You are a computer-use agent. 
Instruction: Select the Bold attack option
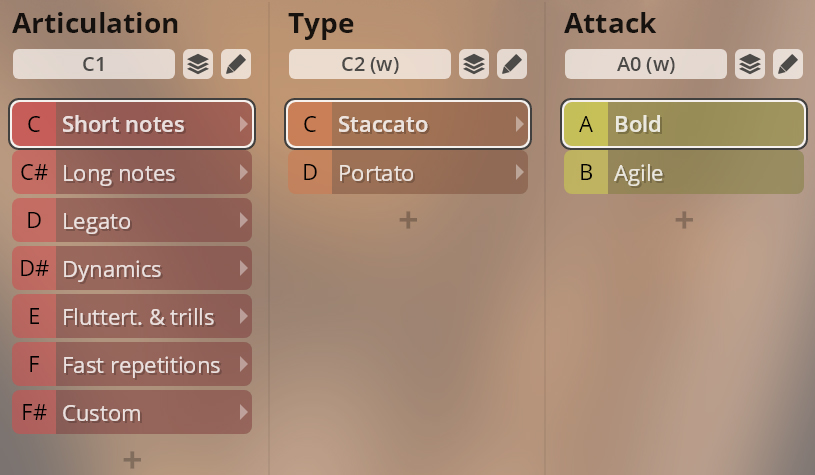[684, 124]
